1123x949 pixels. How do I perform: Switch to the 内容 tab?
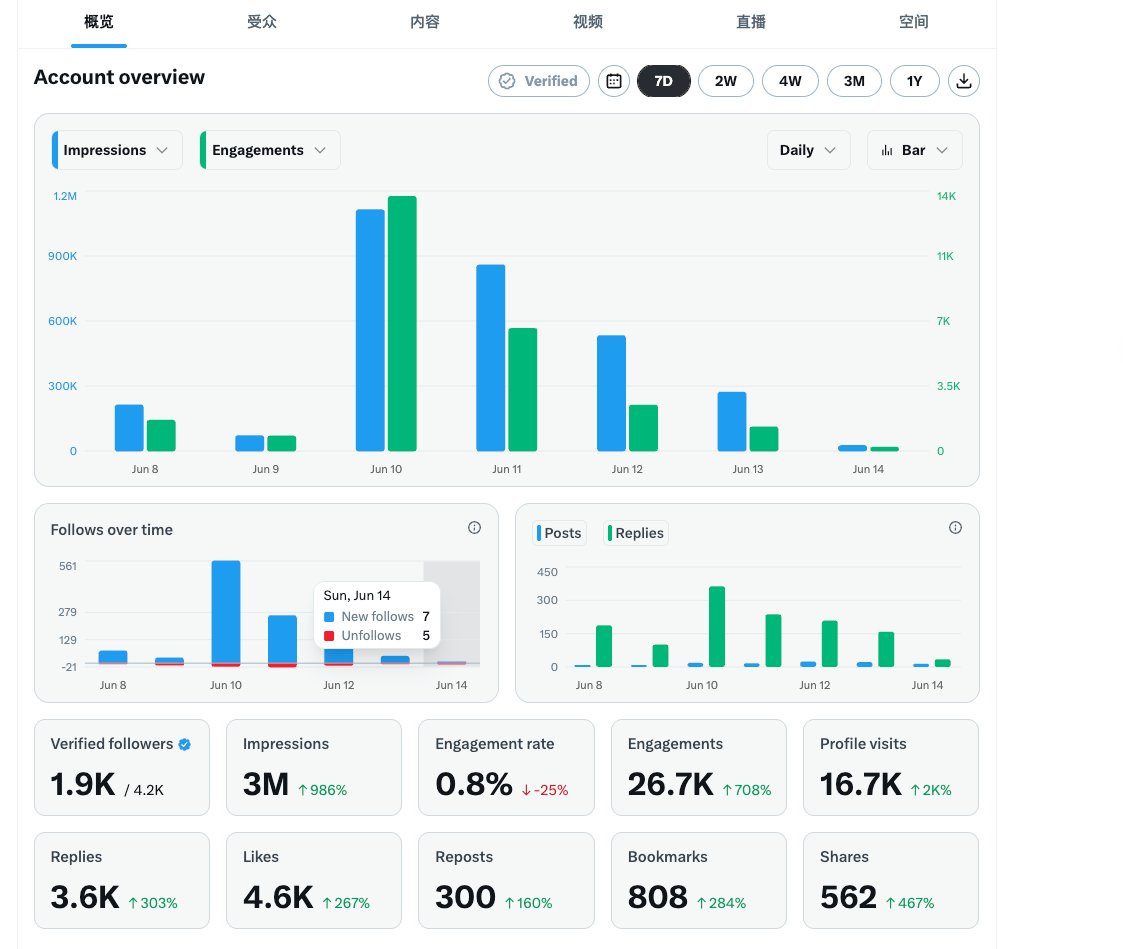tap(425, 22)
